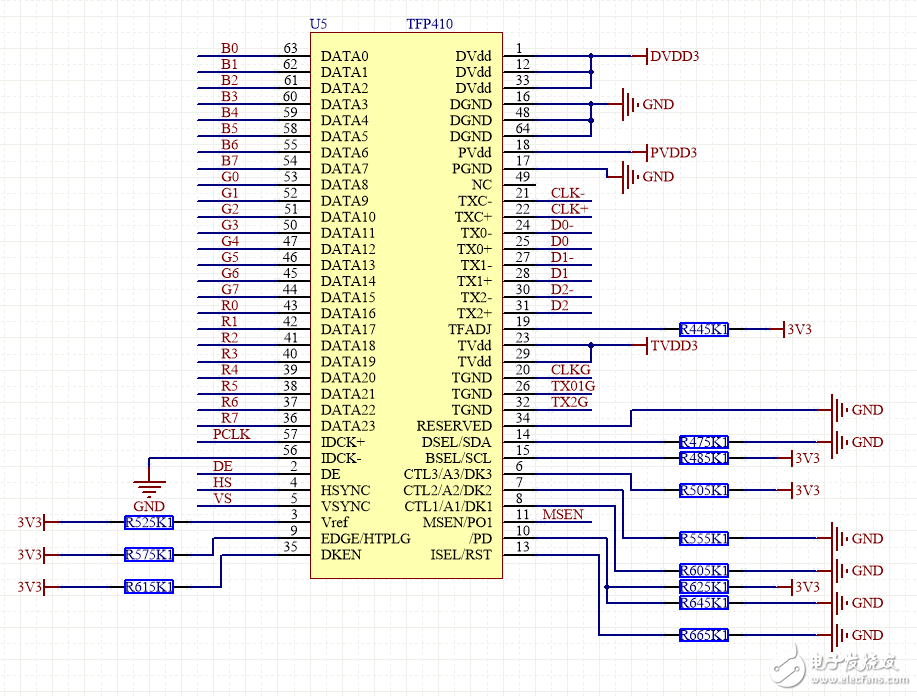Image resolution: width=917 pixels, height=696 pixels.
Task: Select the G4 net label
Action: point(229,241)
